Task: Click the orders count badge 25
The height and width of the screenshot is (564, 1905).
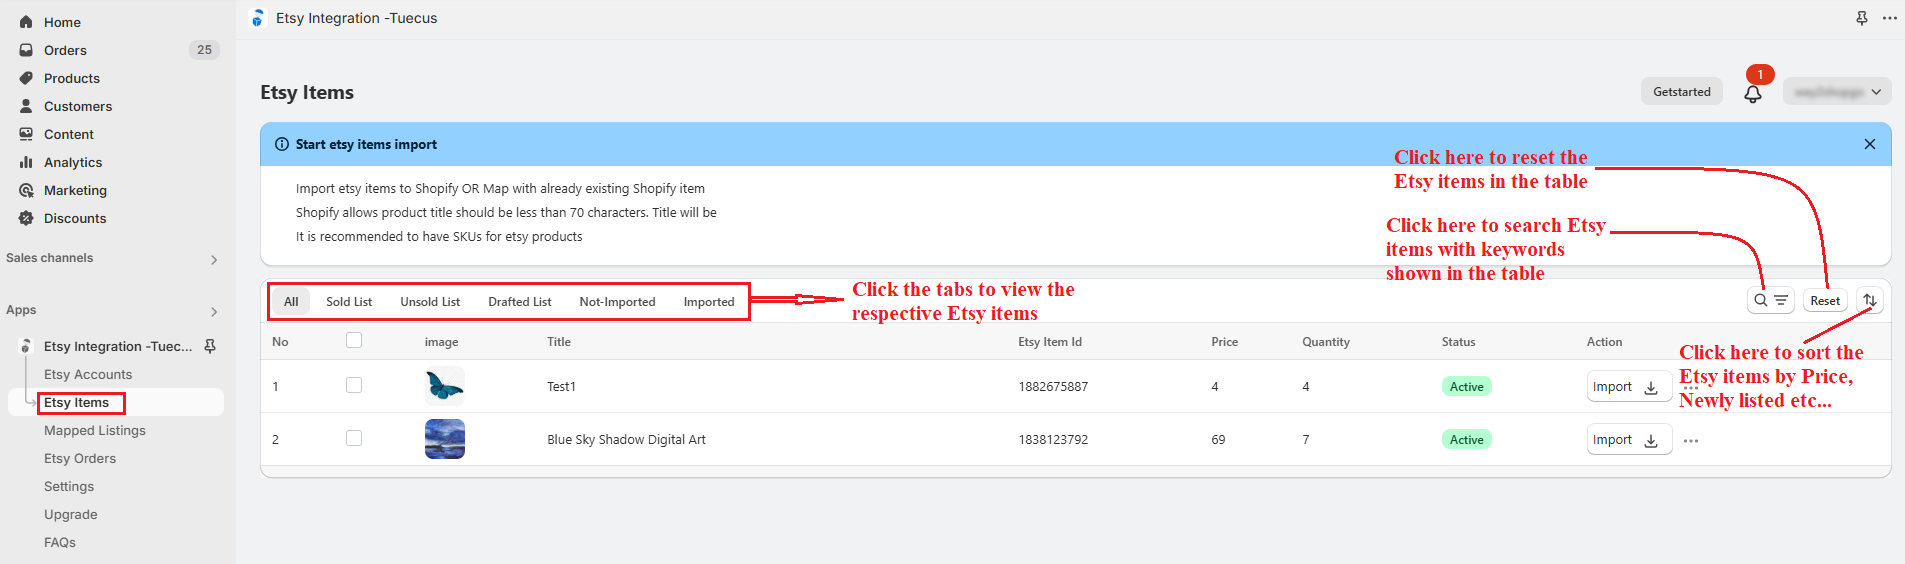Action: pos(204,50)
